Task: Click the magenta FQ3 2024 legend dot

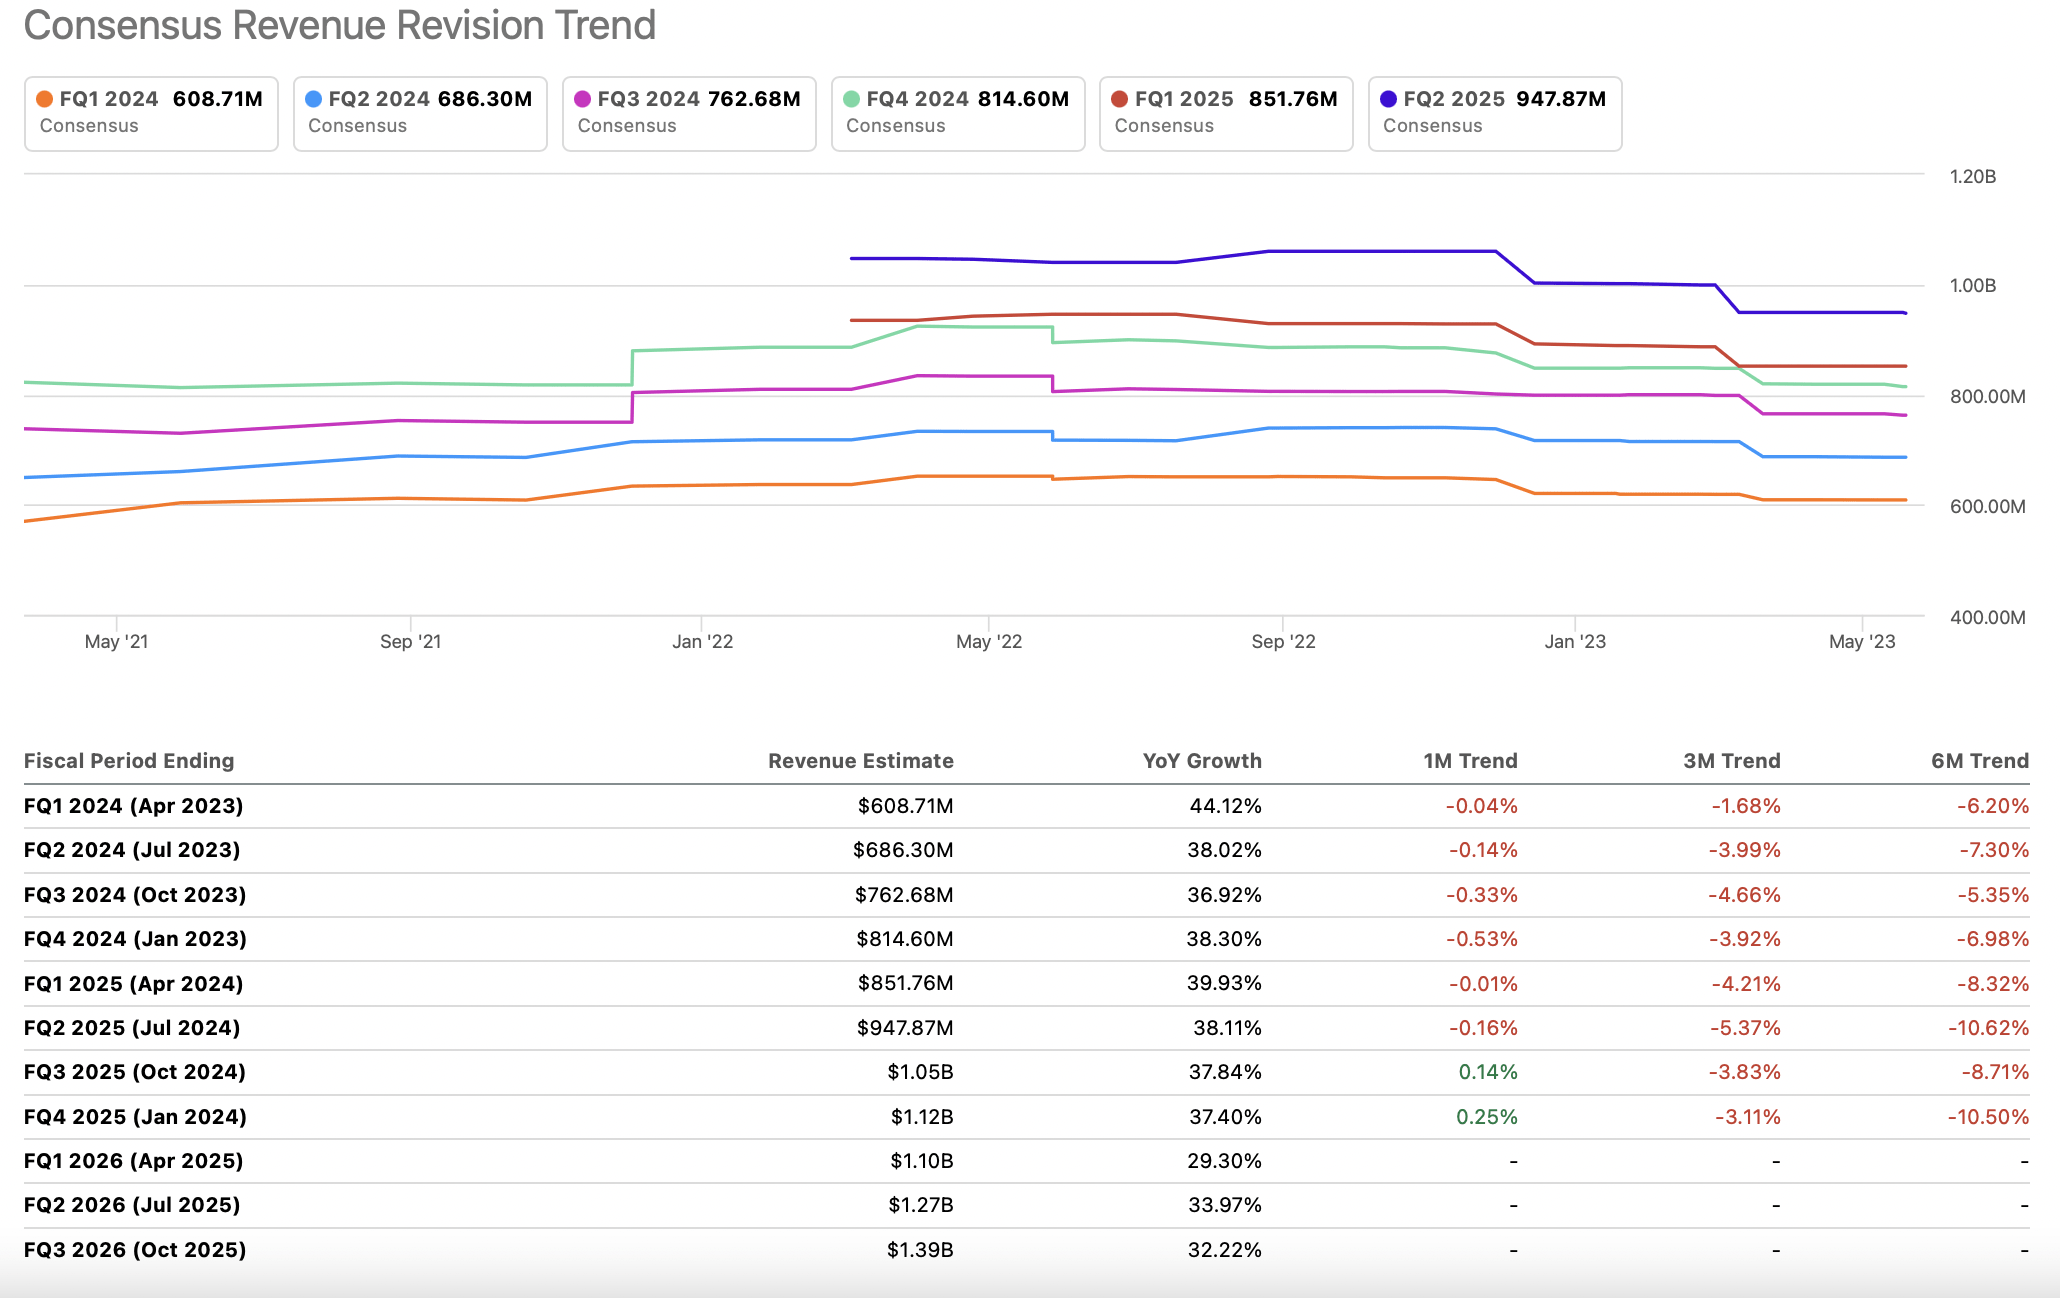Action: click(582, 99)
